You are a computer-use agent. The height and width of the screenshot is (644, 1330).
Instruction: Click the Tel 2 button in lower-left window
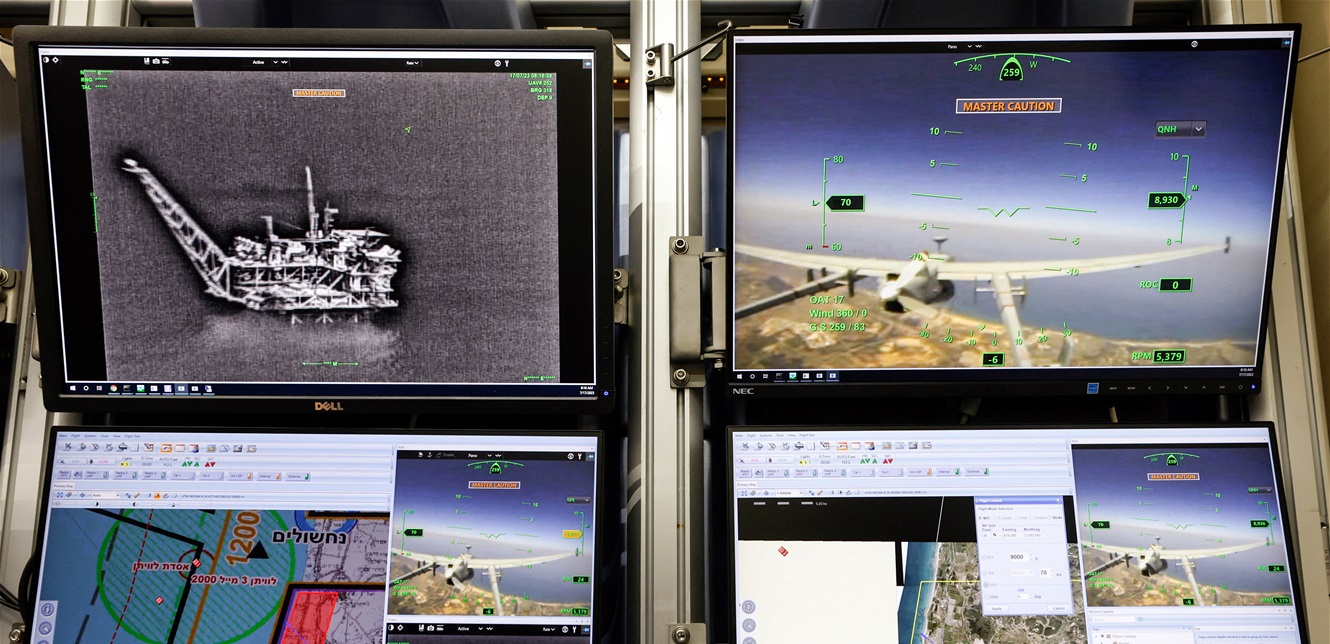click(x=212, y=476)
